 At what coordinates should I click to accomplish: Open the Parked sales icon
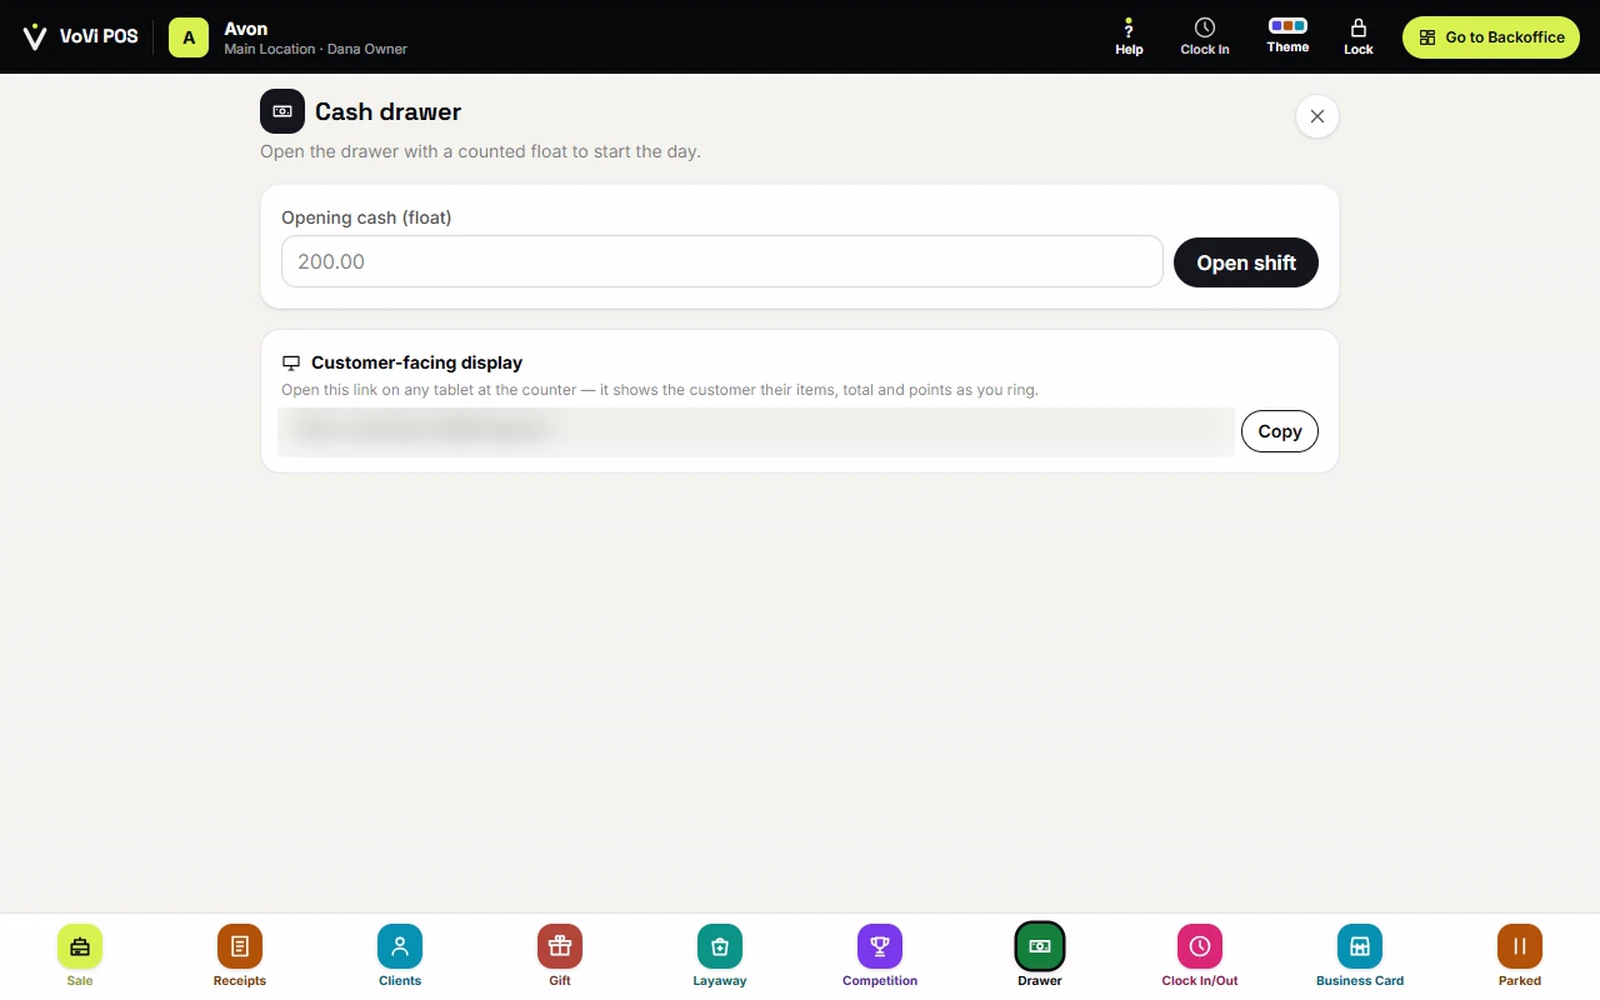[x=1520, y=946]
